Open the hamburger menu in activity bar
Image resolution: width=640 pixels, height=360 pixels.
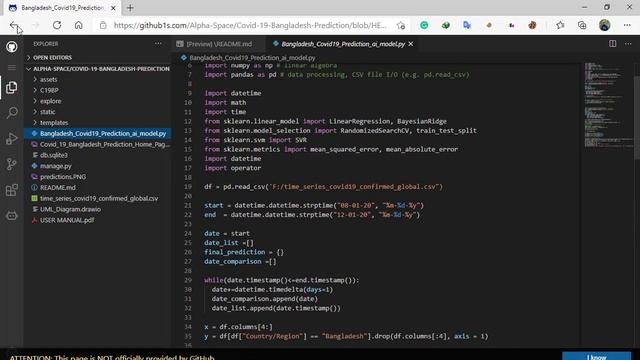tap(11, 67)
